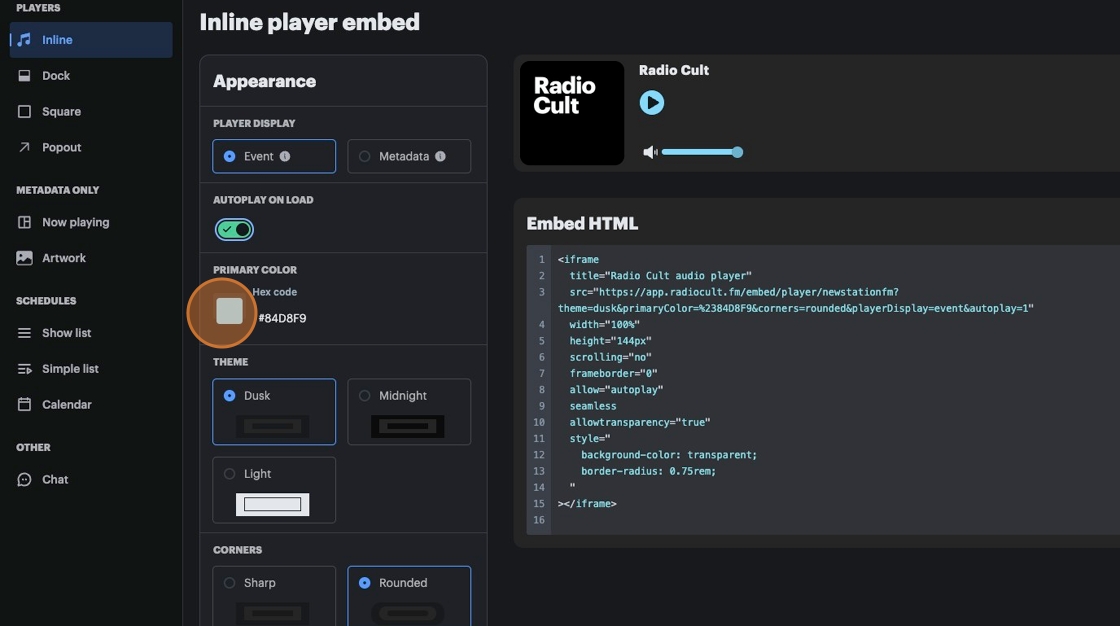Screen dimensions: 1120x626
Task: Click the Radio Cult artwork thumbnail
Action: [x=572, y=113]
